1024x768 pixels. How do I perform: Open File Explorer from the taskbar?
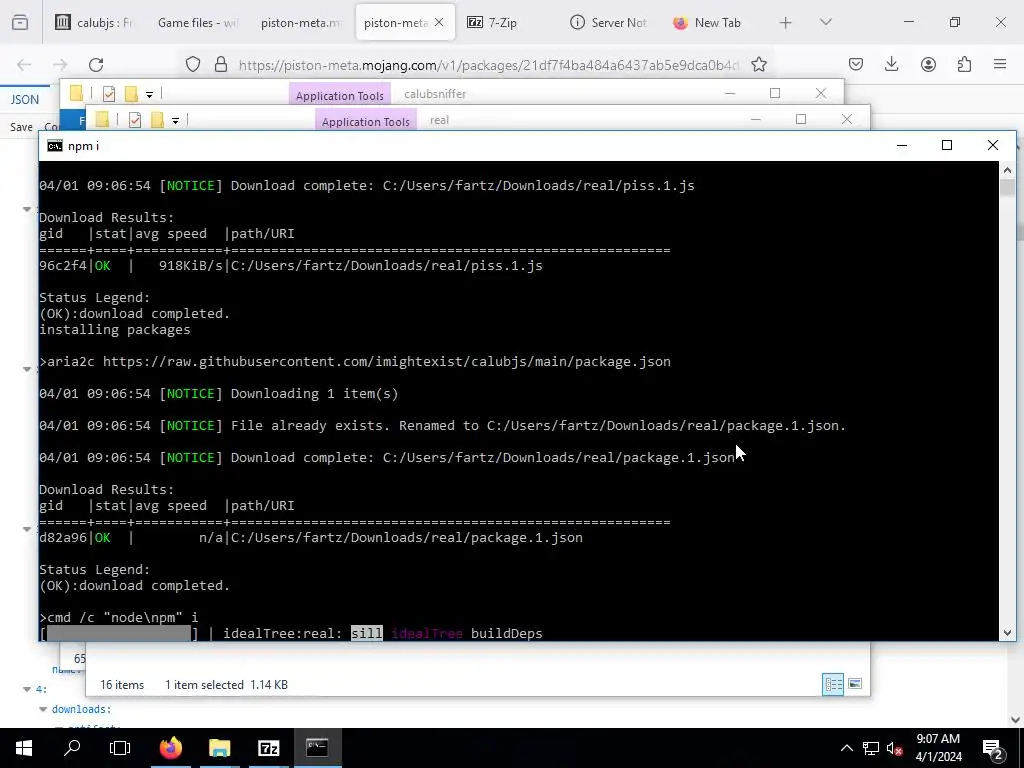pos(219,748)
